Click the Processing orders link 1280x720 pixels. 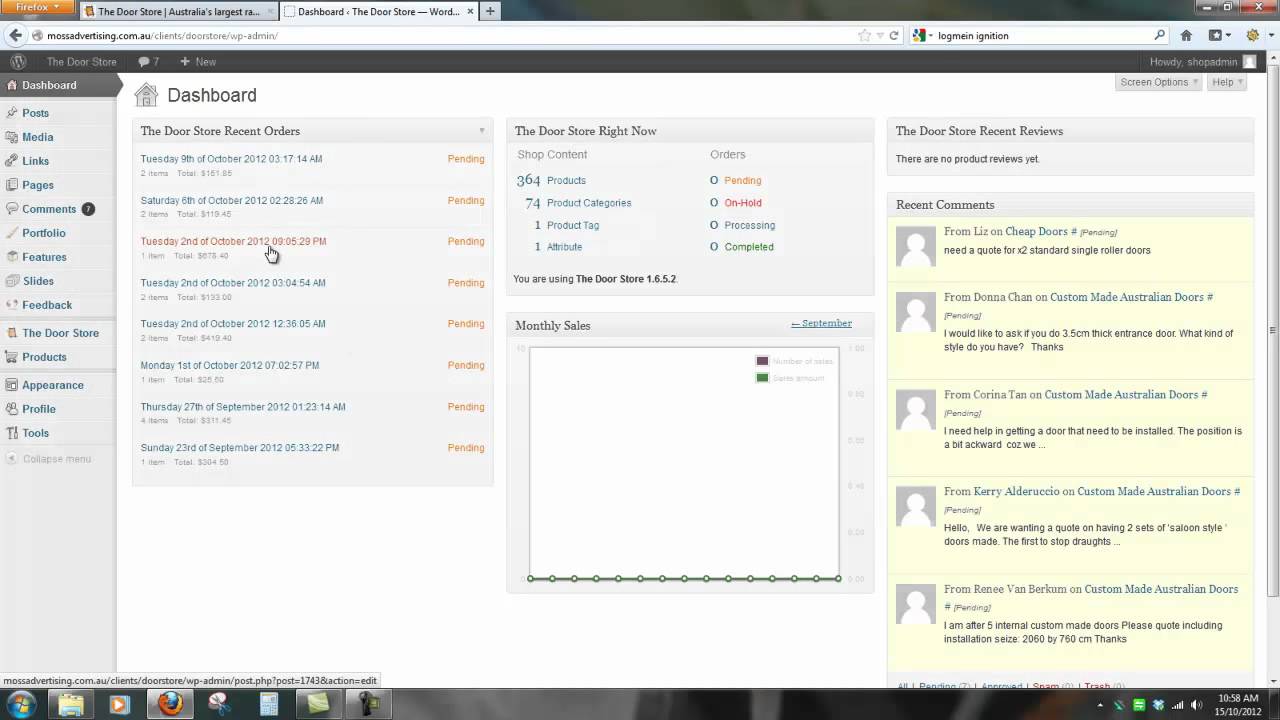[x=749, y=225]
